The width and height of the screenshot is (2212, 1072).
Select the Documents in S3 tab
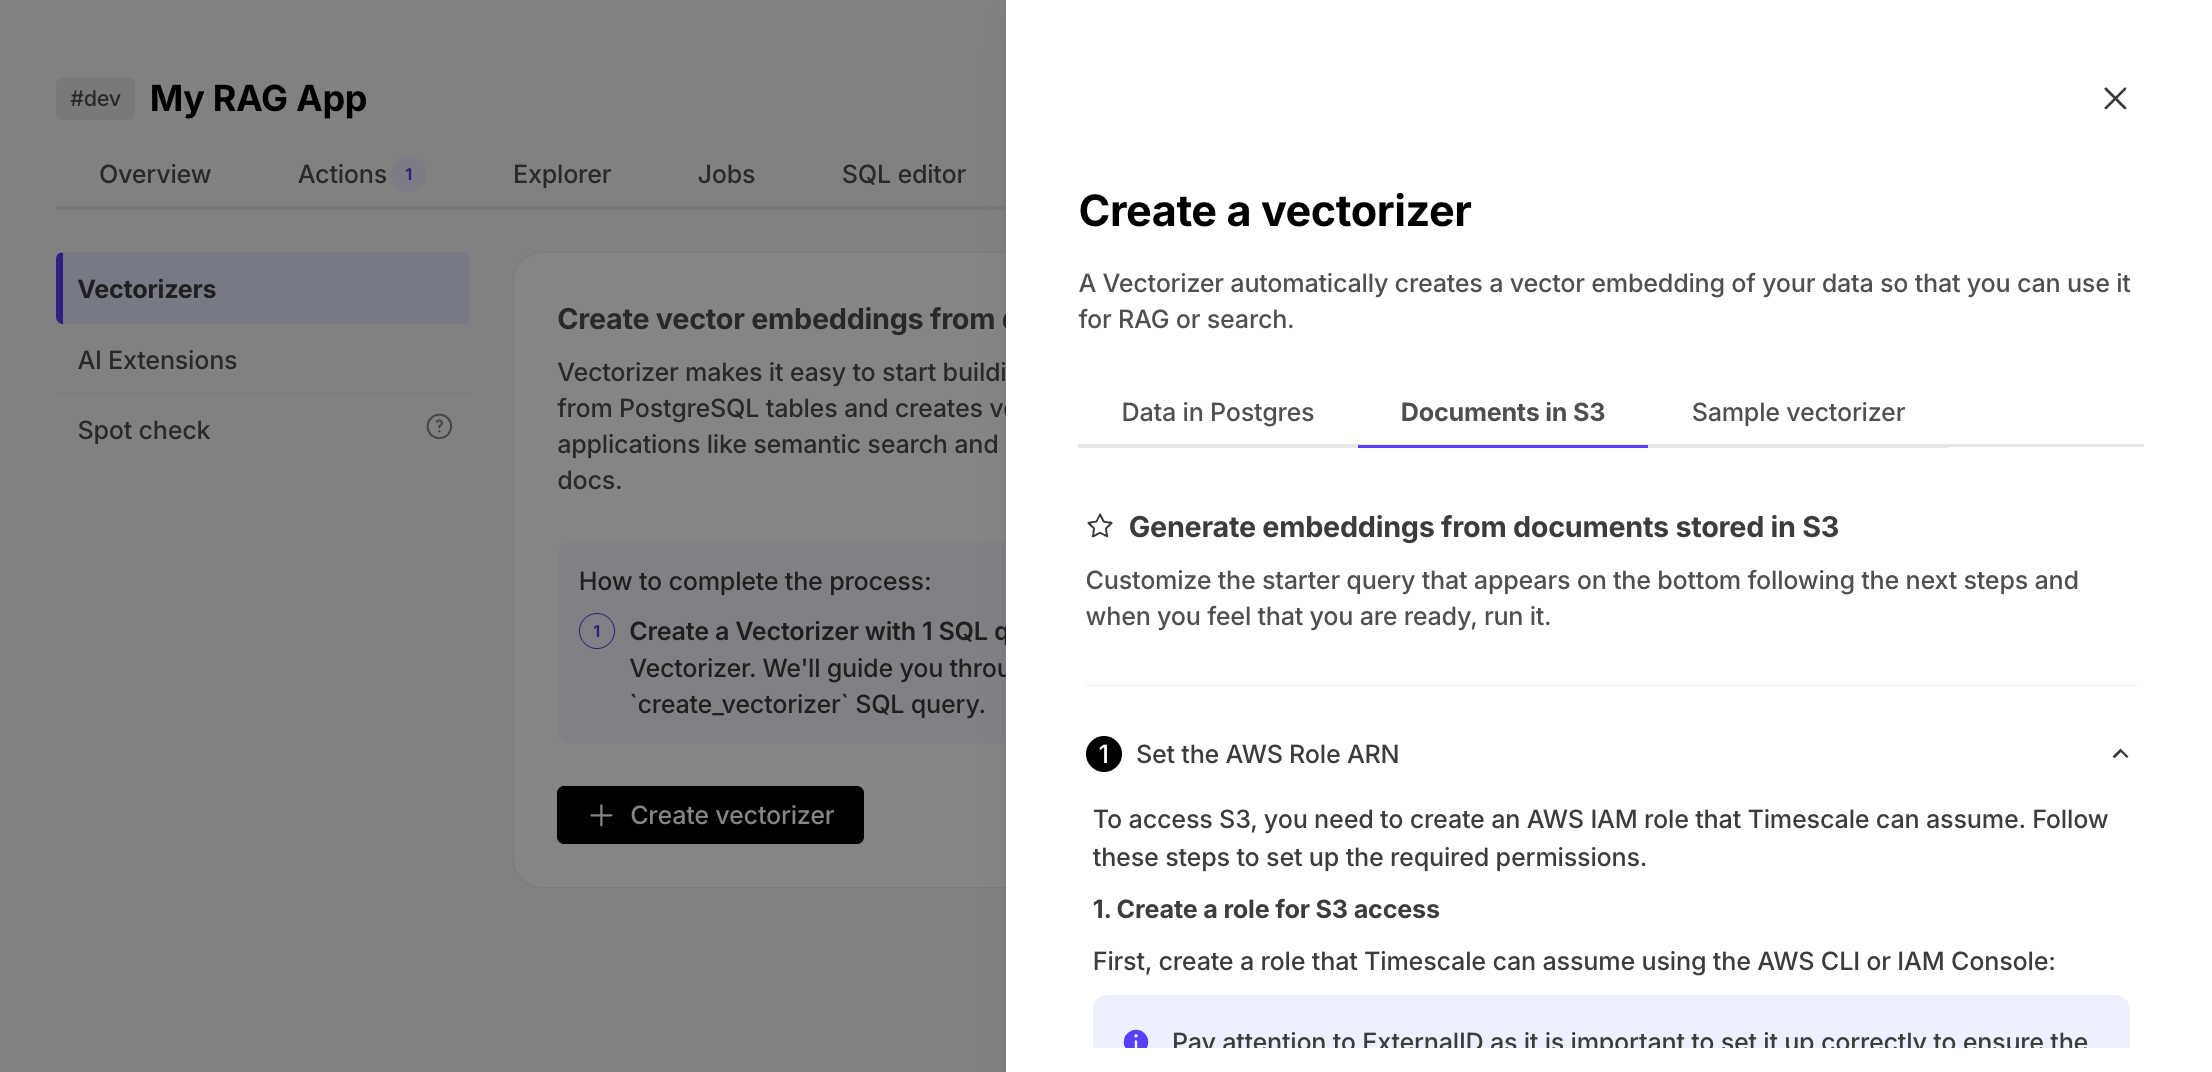[x=1502, y=412]
